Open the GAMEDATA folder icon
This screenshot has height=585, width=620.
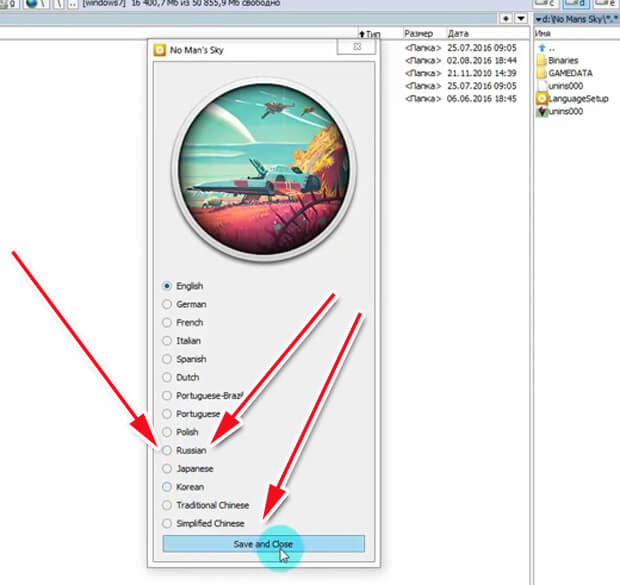coord(542,73)
